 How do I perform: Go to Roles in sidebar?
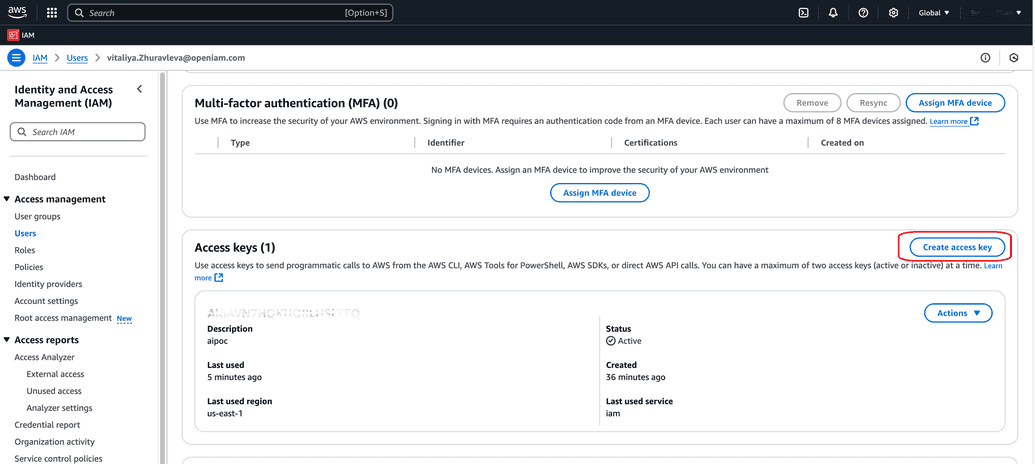[x=25, y=250]
